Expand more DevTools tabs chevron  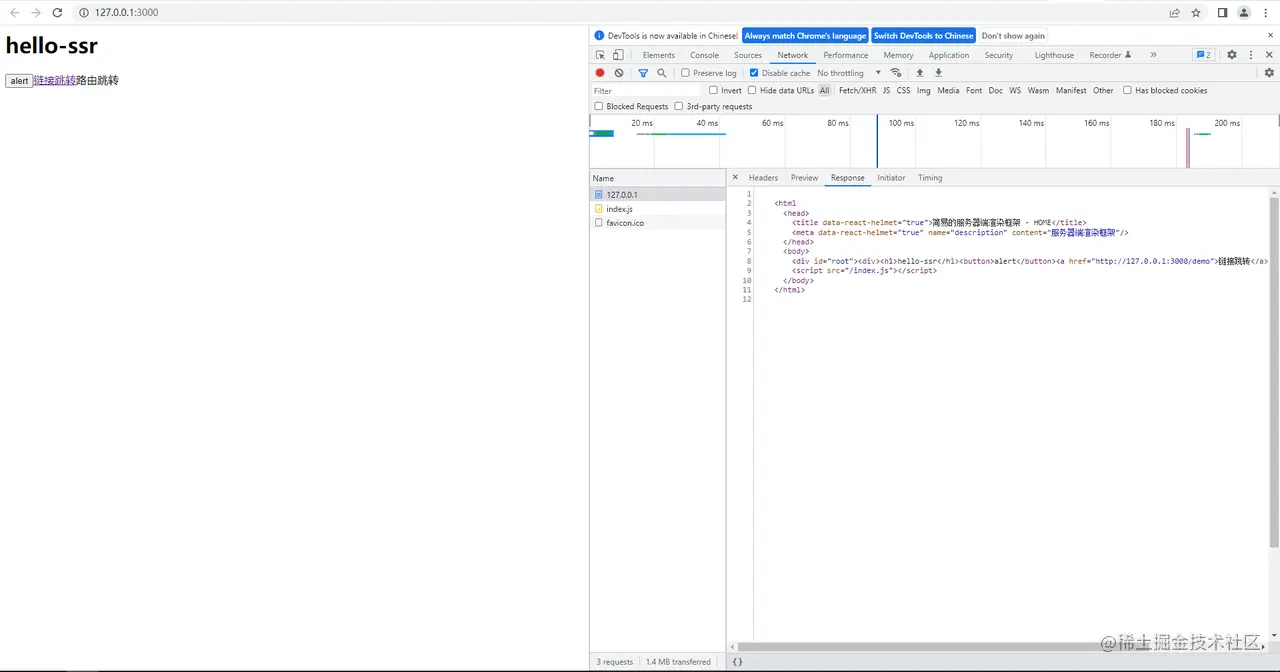1153,55
